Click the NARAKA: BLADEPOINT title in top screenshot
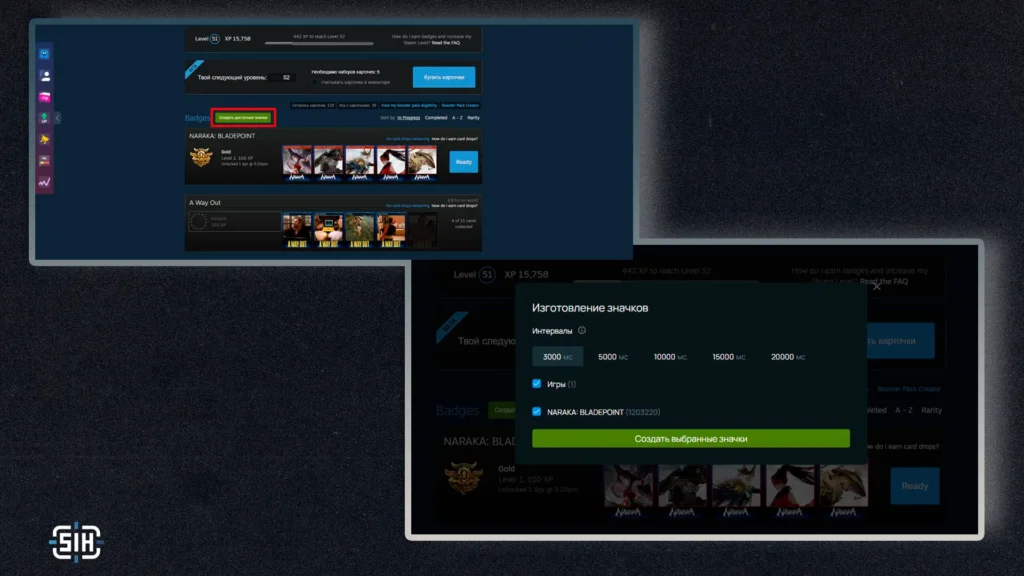 click(222, 136)
